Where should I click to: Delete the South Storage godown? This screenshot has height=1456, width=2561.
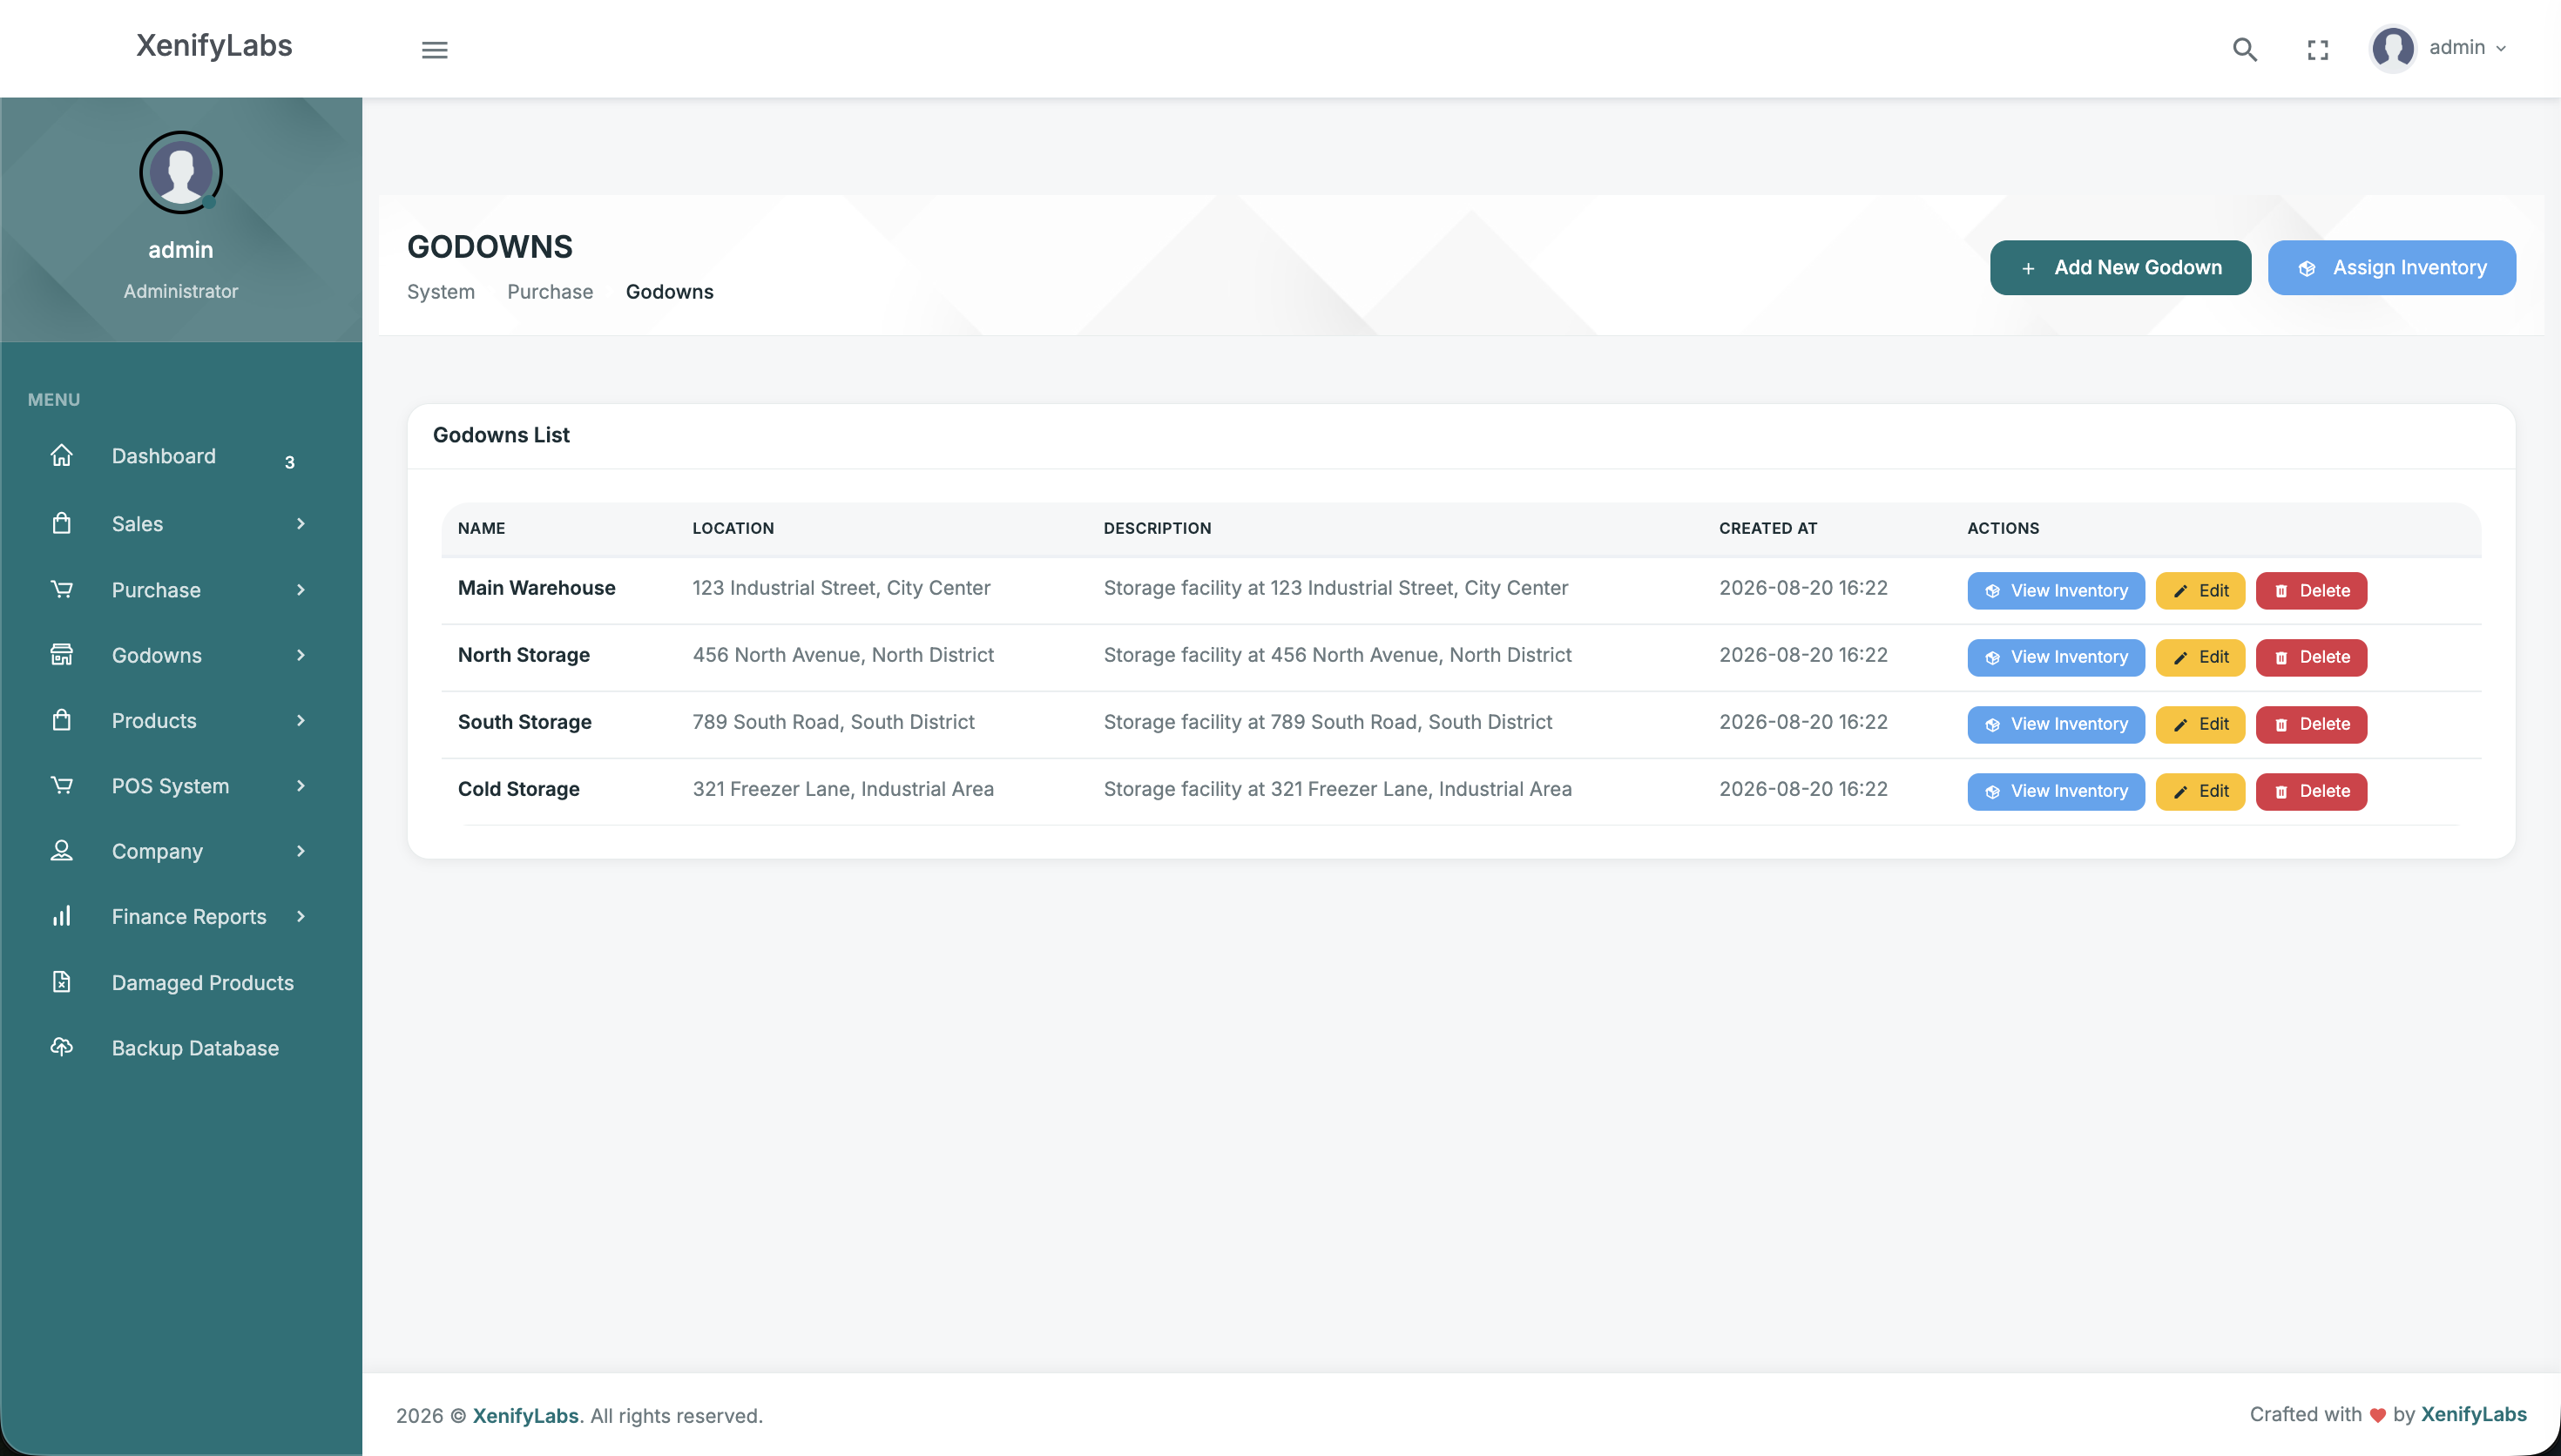pos(2311,724)
